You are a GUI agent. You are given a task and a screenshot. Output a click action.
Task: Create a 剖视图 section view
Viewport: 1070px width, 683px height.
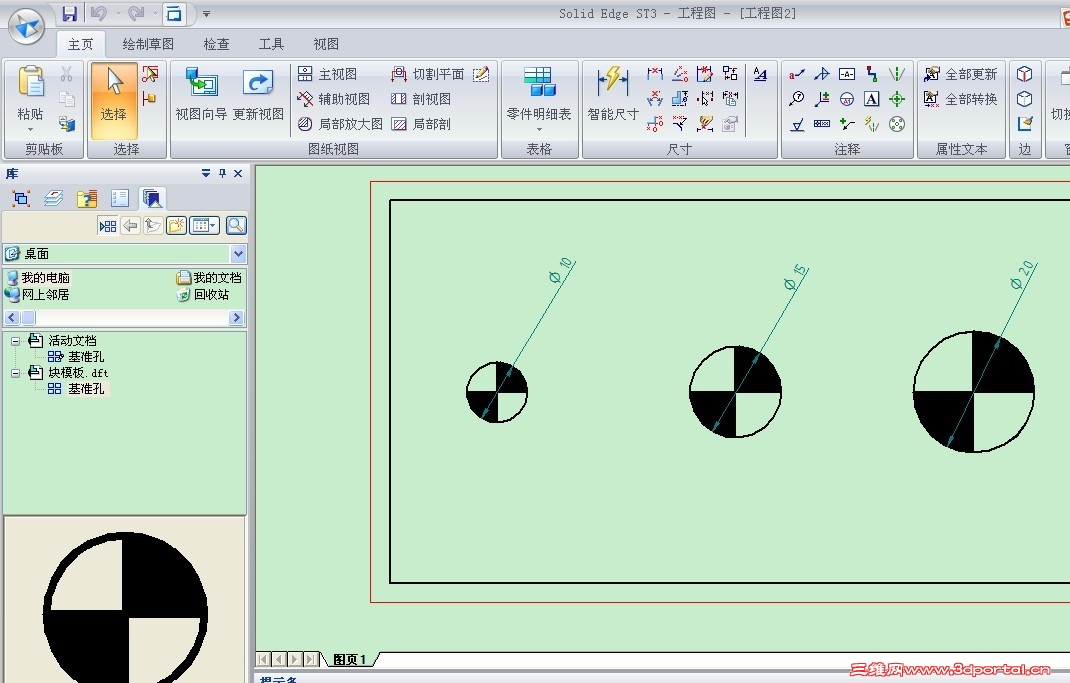click(420, 99)
